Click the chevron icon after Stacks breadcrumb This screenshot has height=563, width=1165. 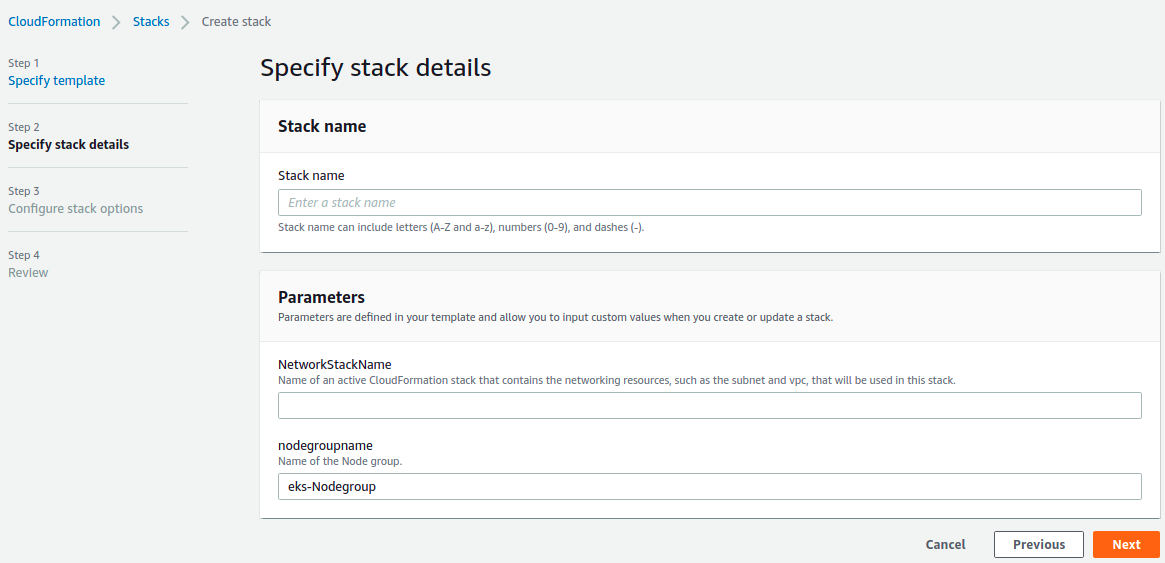[186, 22]
